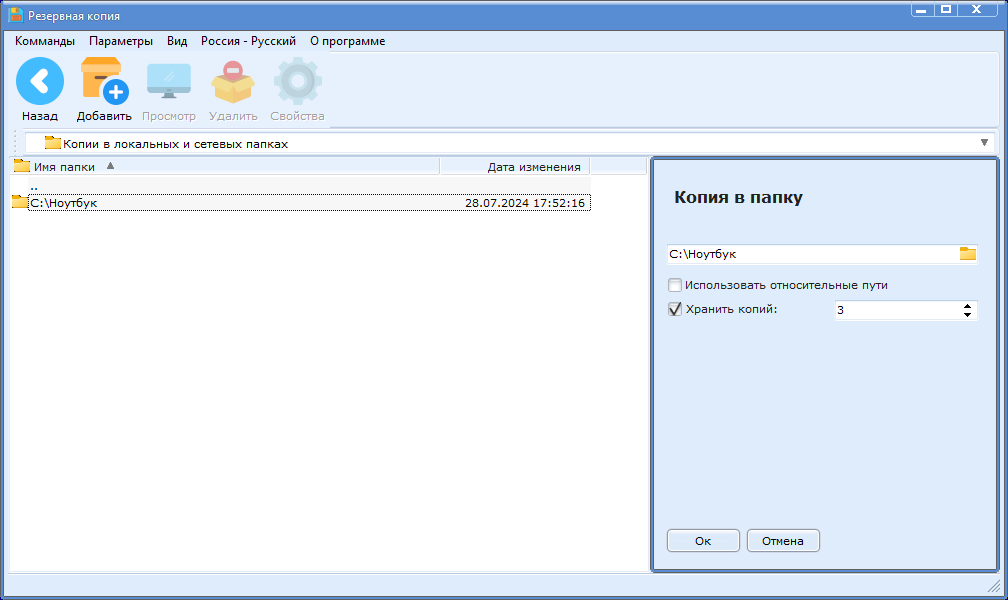
Task: Increase the copies count with up arrow
Action: [967, 306]
